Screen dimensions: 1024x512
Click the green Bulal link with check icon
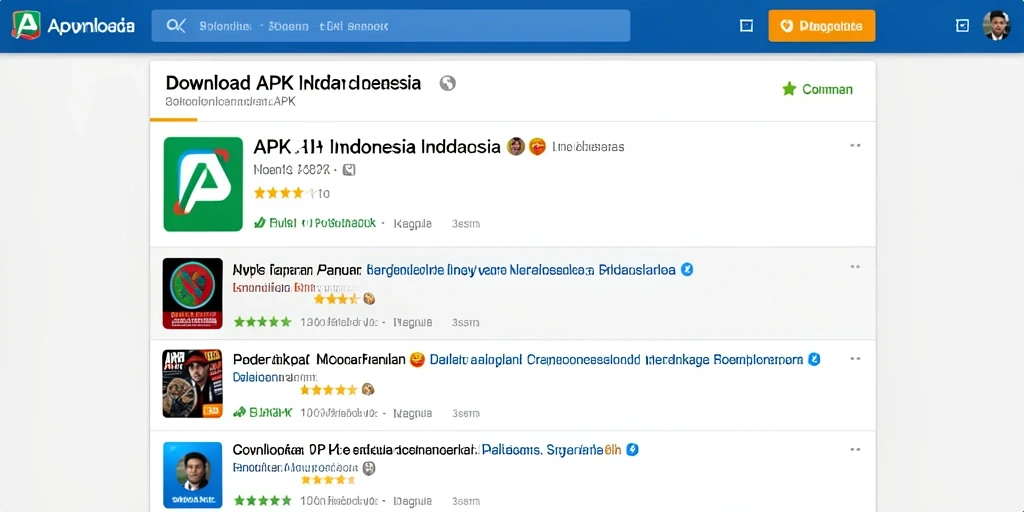(315, 223)
